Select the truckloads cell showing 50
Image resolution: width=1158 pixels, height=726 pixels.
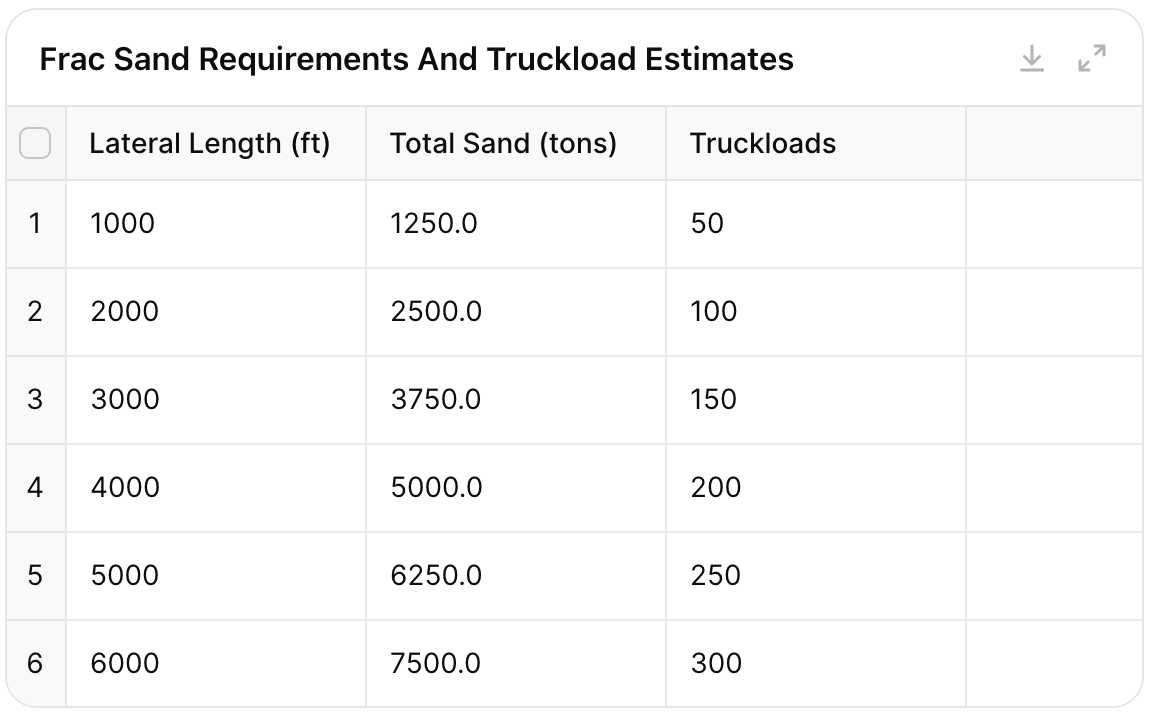click(707, 223)
